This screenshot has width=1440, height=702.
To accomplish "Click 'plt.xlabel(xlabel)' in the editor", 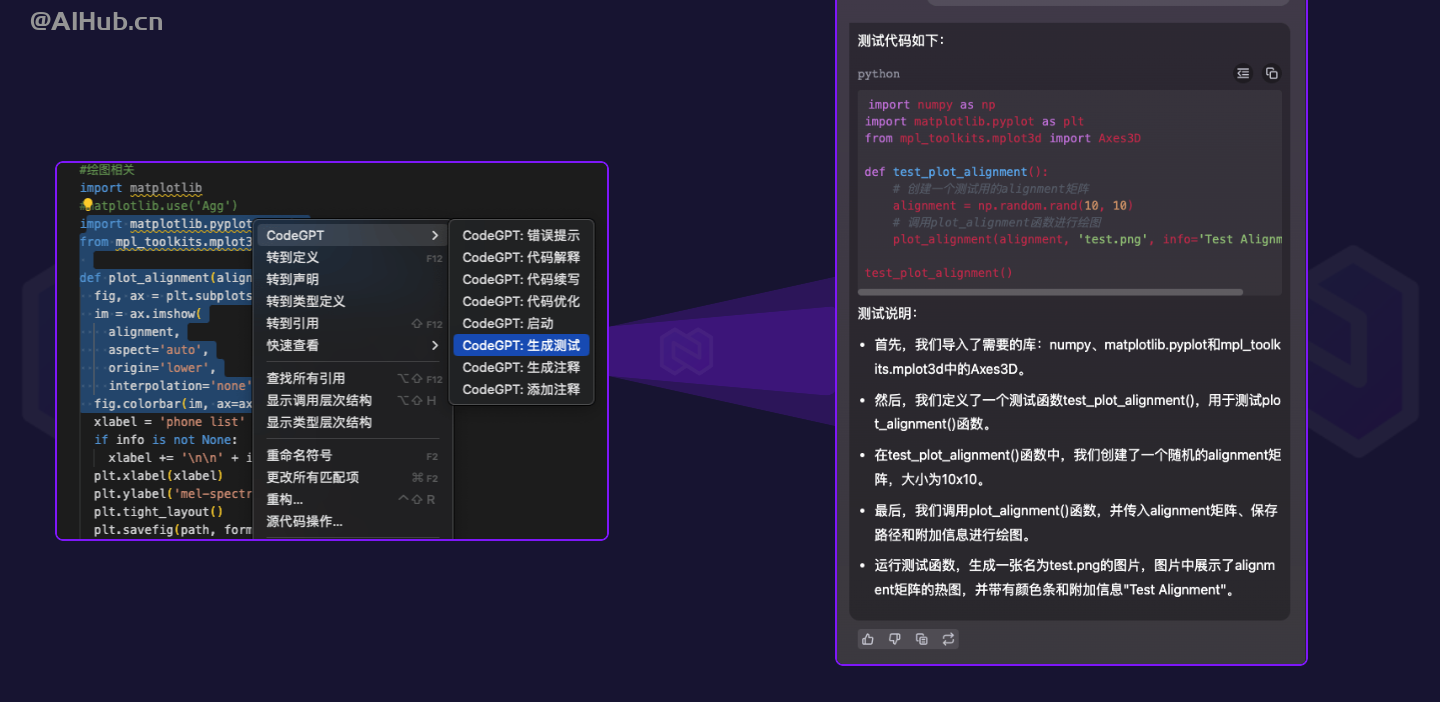I will tap(159, 476).
